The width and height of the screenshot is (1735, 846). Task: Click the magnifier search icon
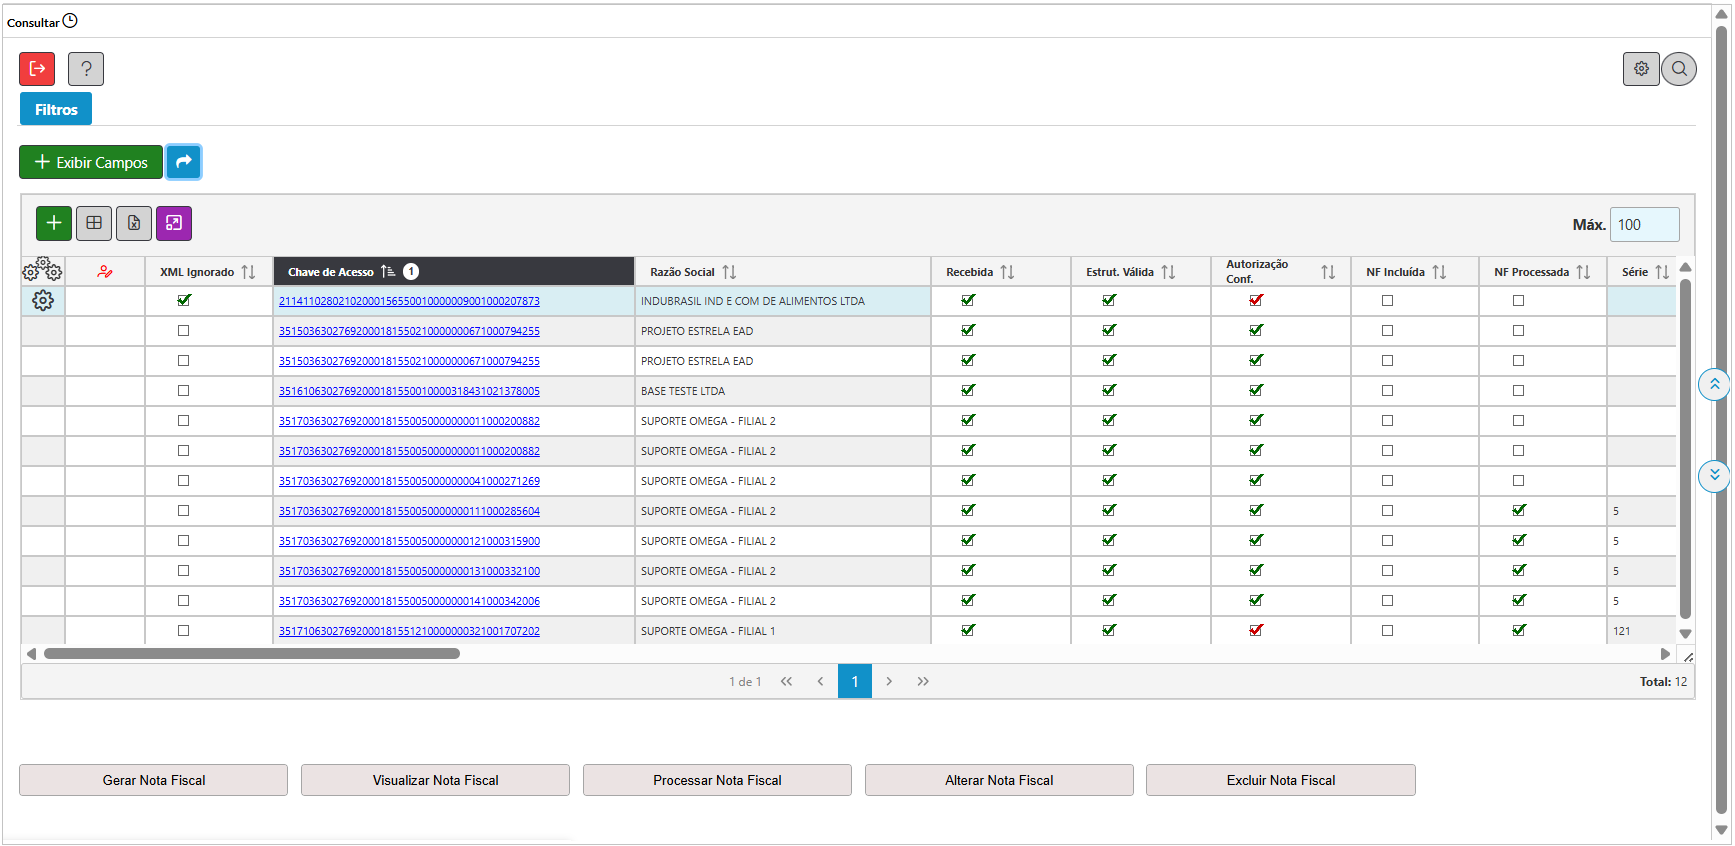pos(1679,69)
